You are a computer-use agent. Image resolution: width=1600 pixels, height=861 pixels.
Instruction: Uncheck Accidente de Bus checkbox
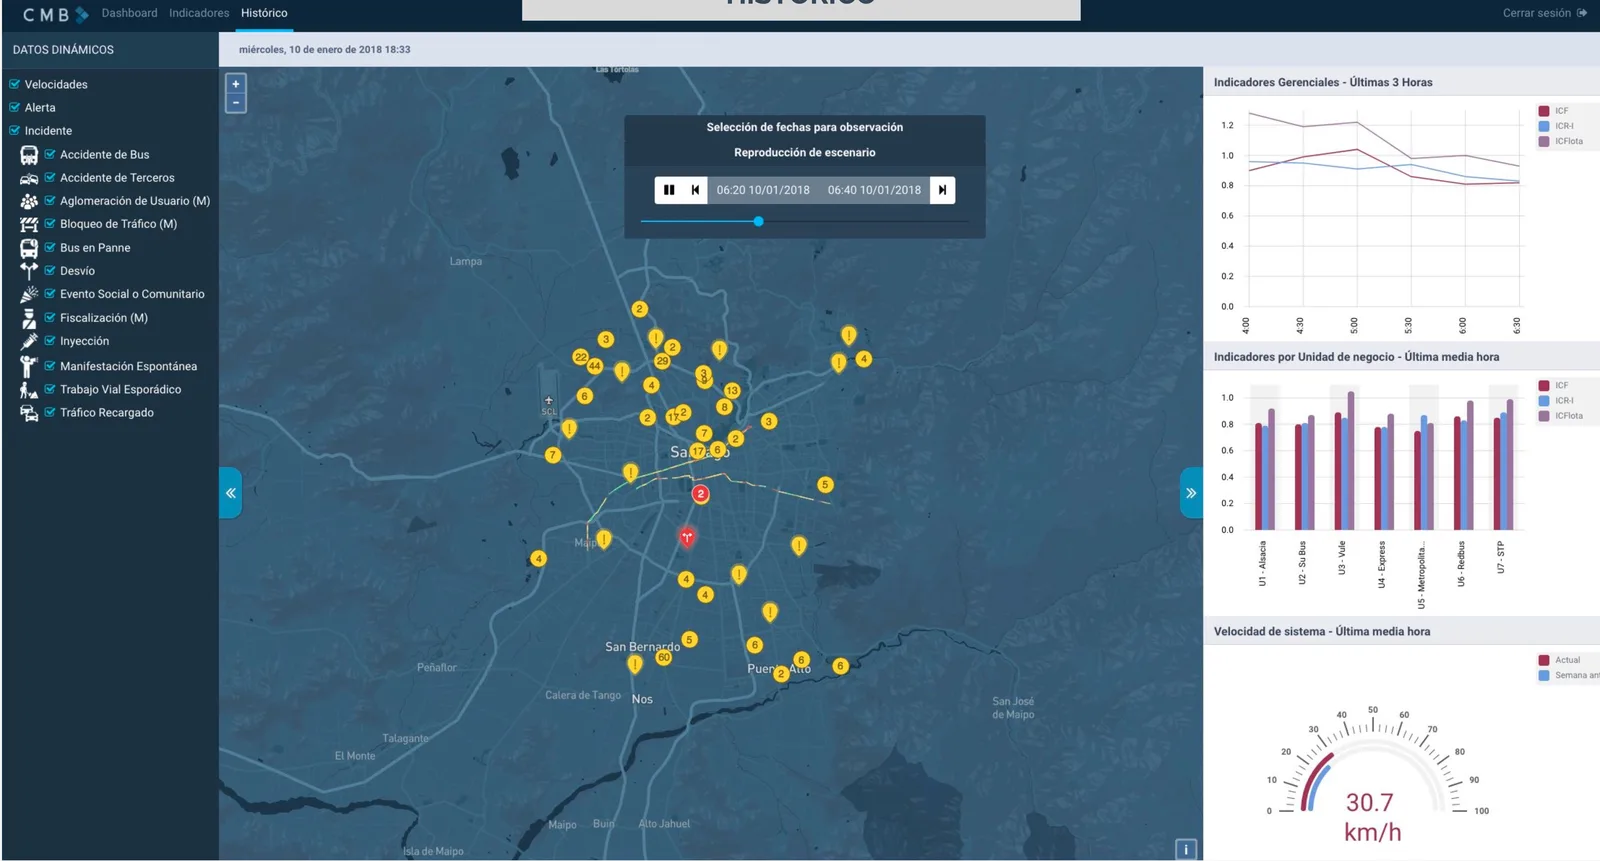50,154
